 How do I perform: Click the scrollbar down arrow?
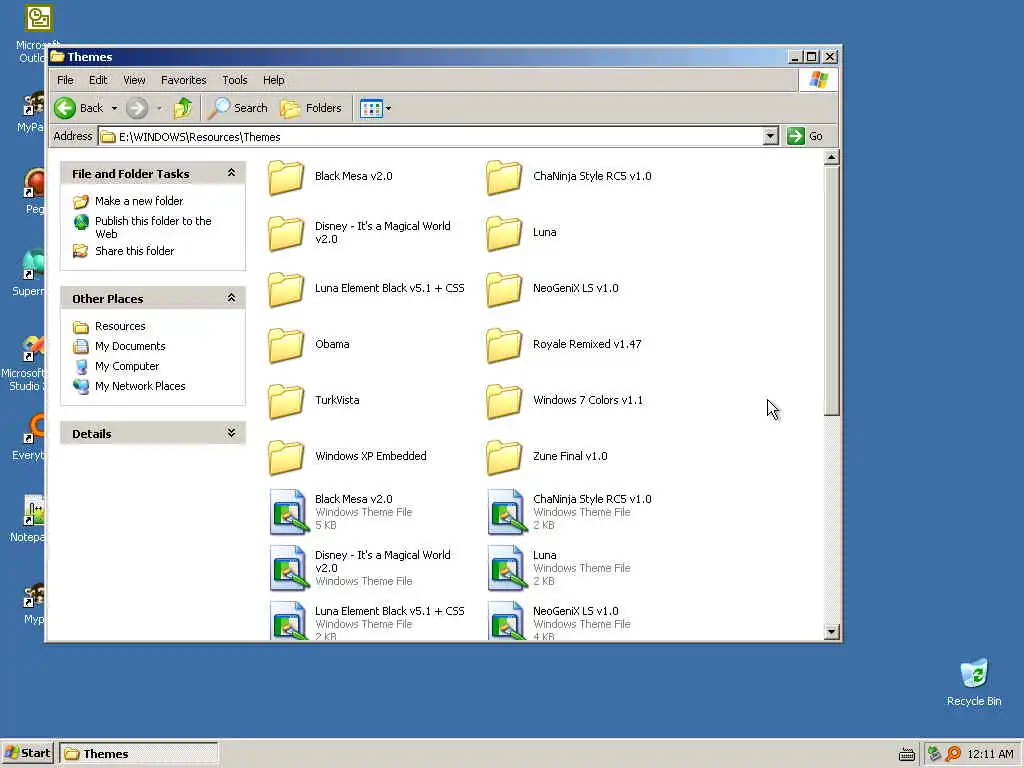tap(831, 631)
